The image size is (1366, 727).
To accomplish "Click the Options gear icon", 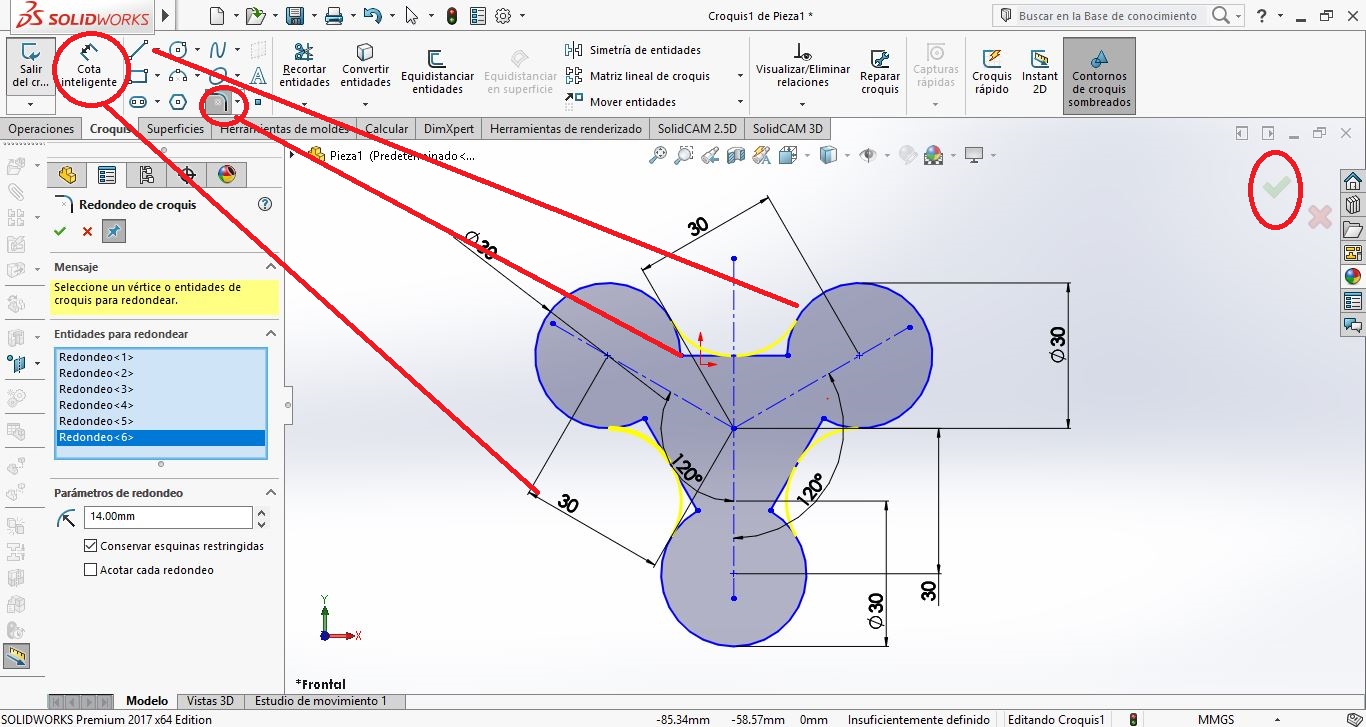I will [503, 16].
